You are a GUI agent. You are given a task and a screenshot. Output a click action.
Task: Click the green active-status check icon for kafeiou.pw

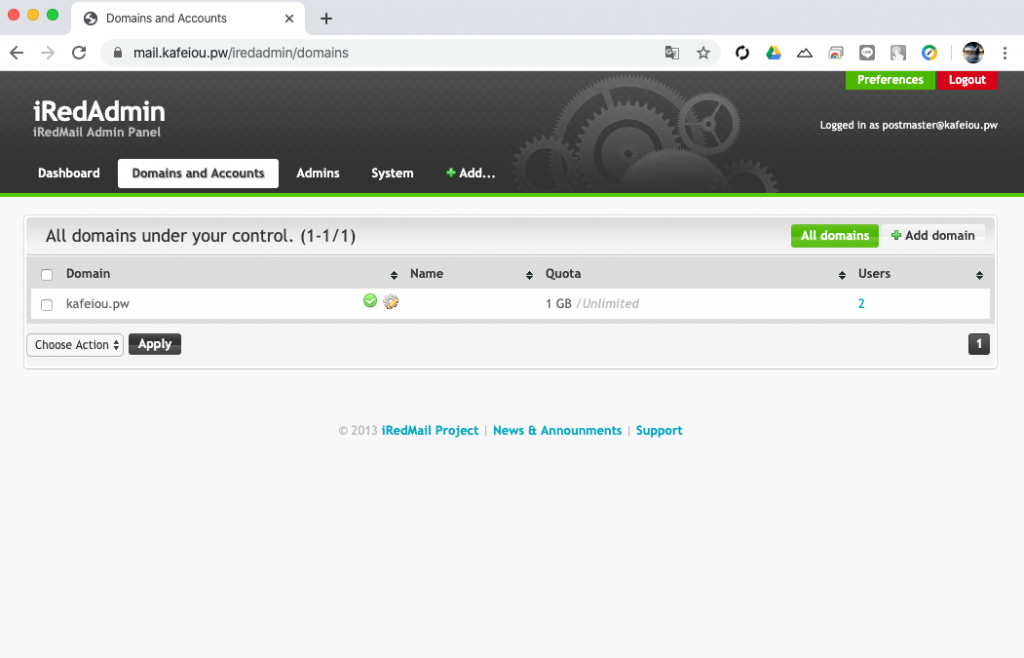pos(370,300)
